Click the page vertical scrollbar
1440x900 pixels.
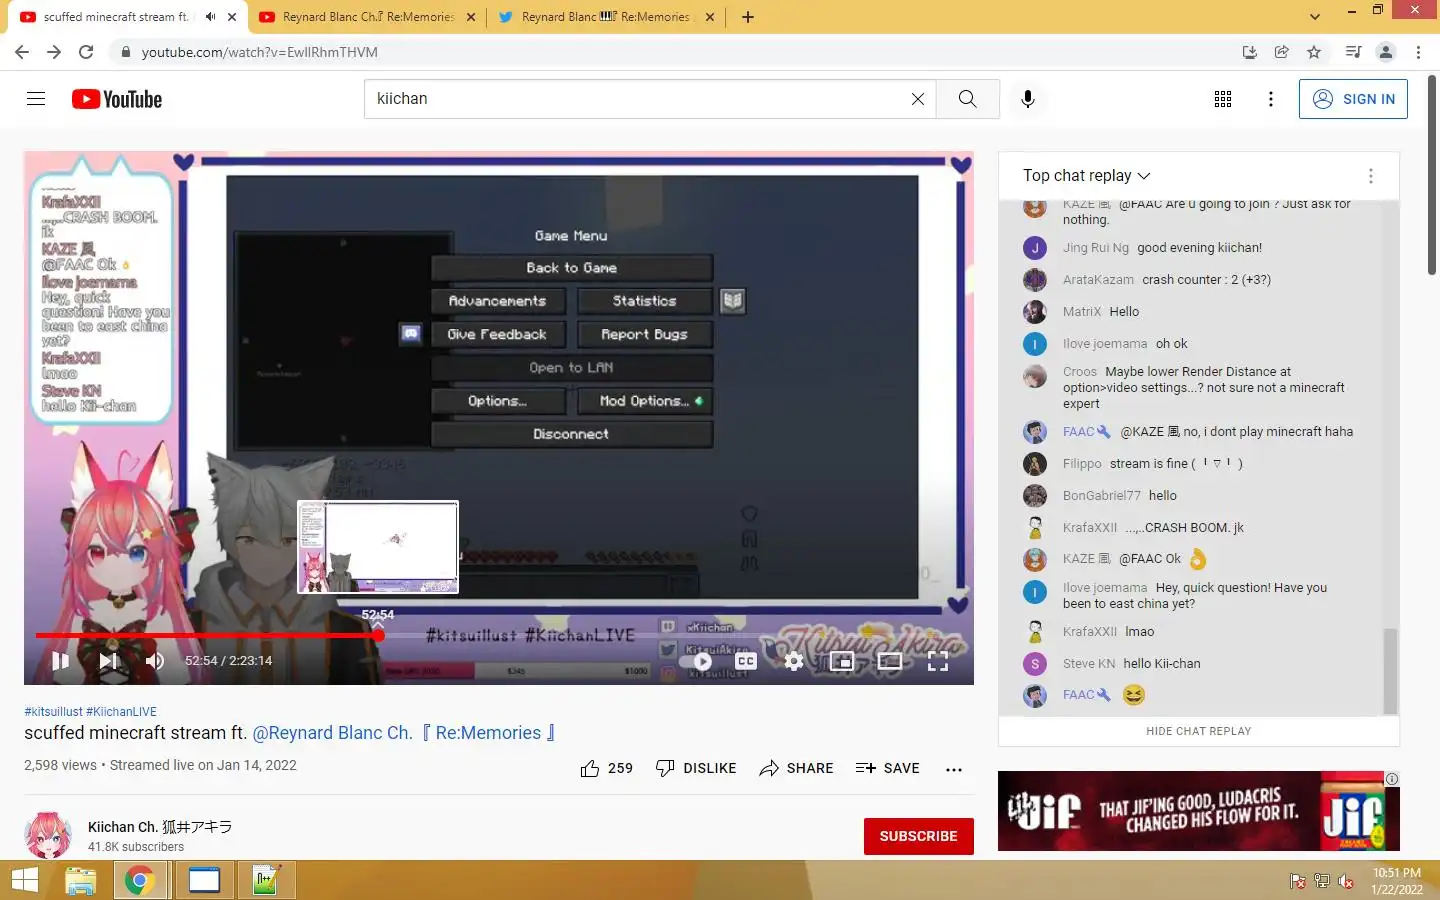coord(1432,175)
